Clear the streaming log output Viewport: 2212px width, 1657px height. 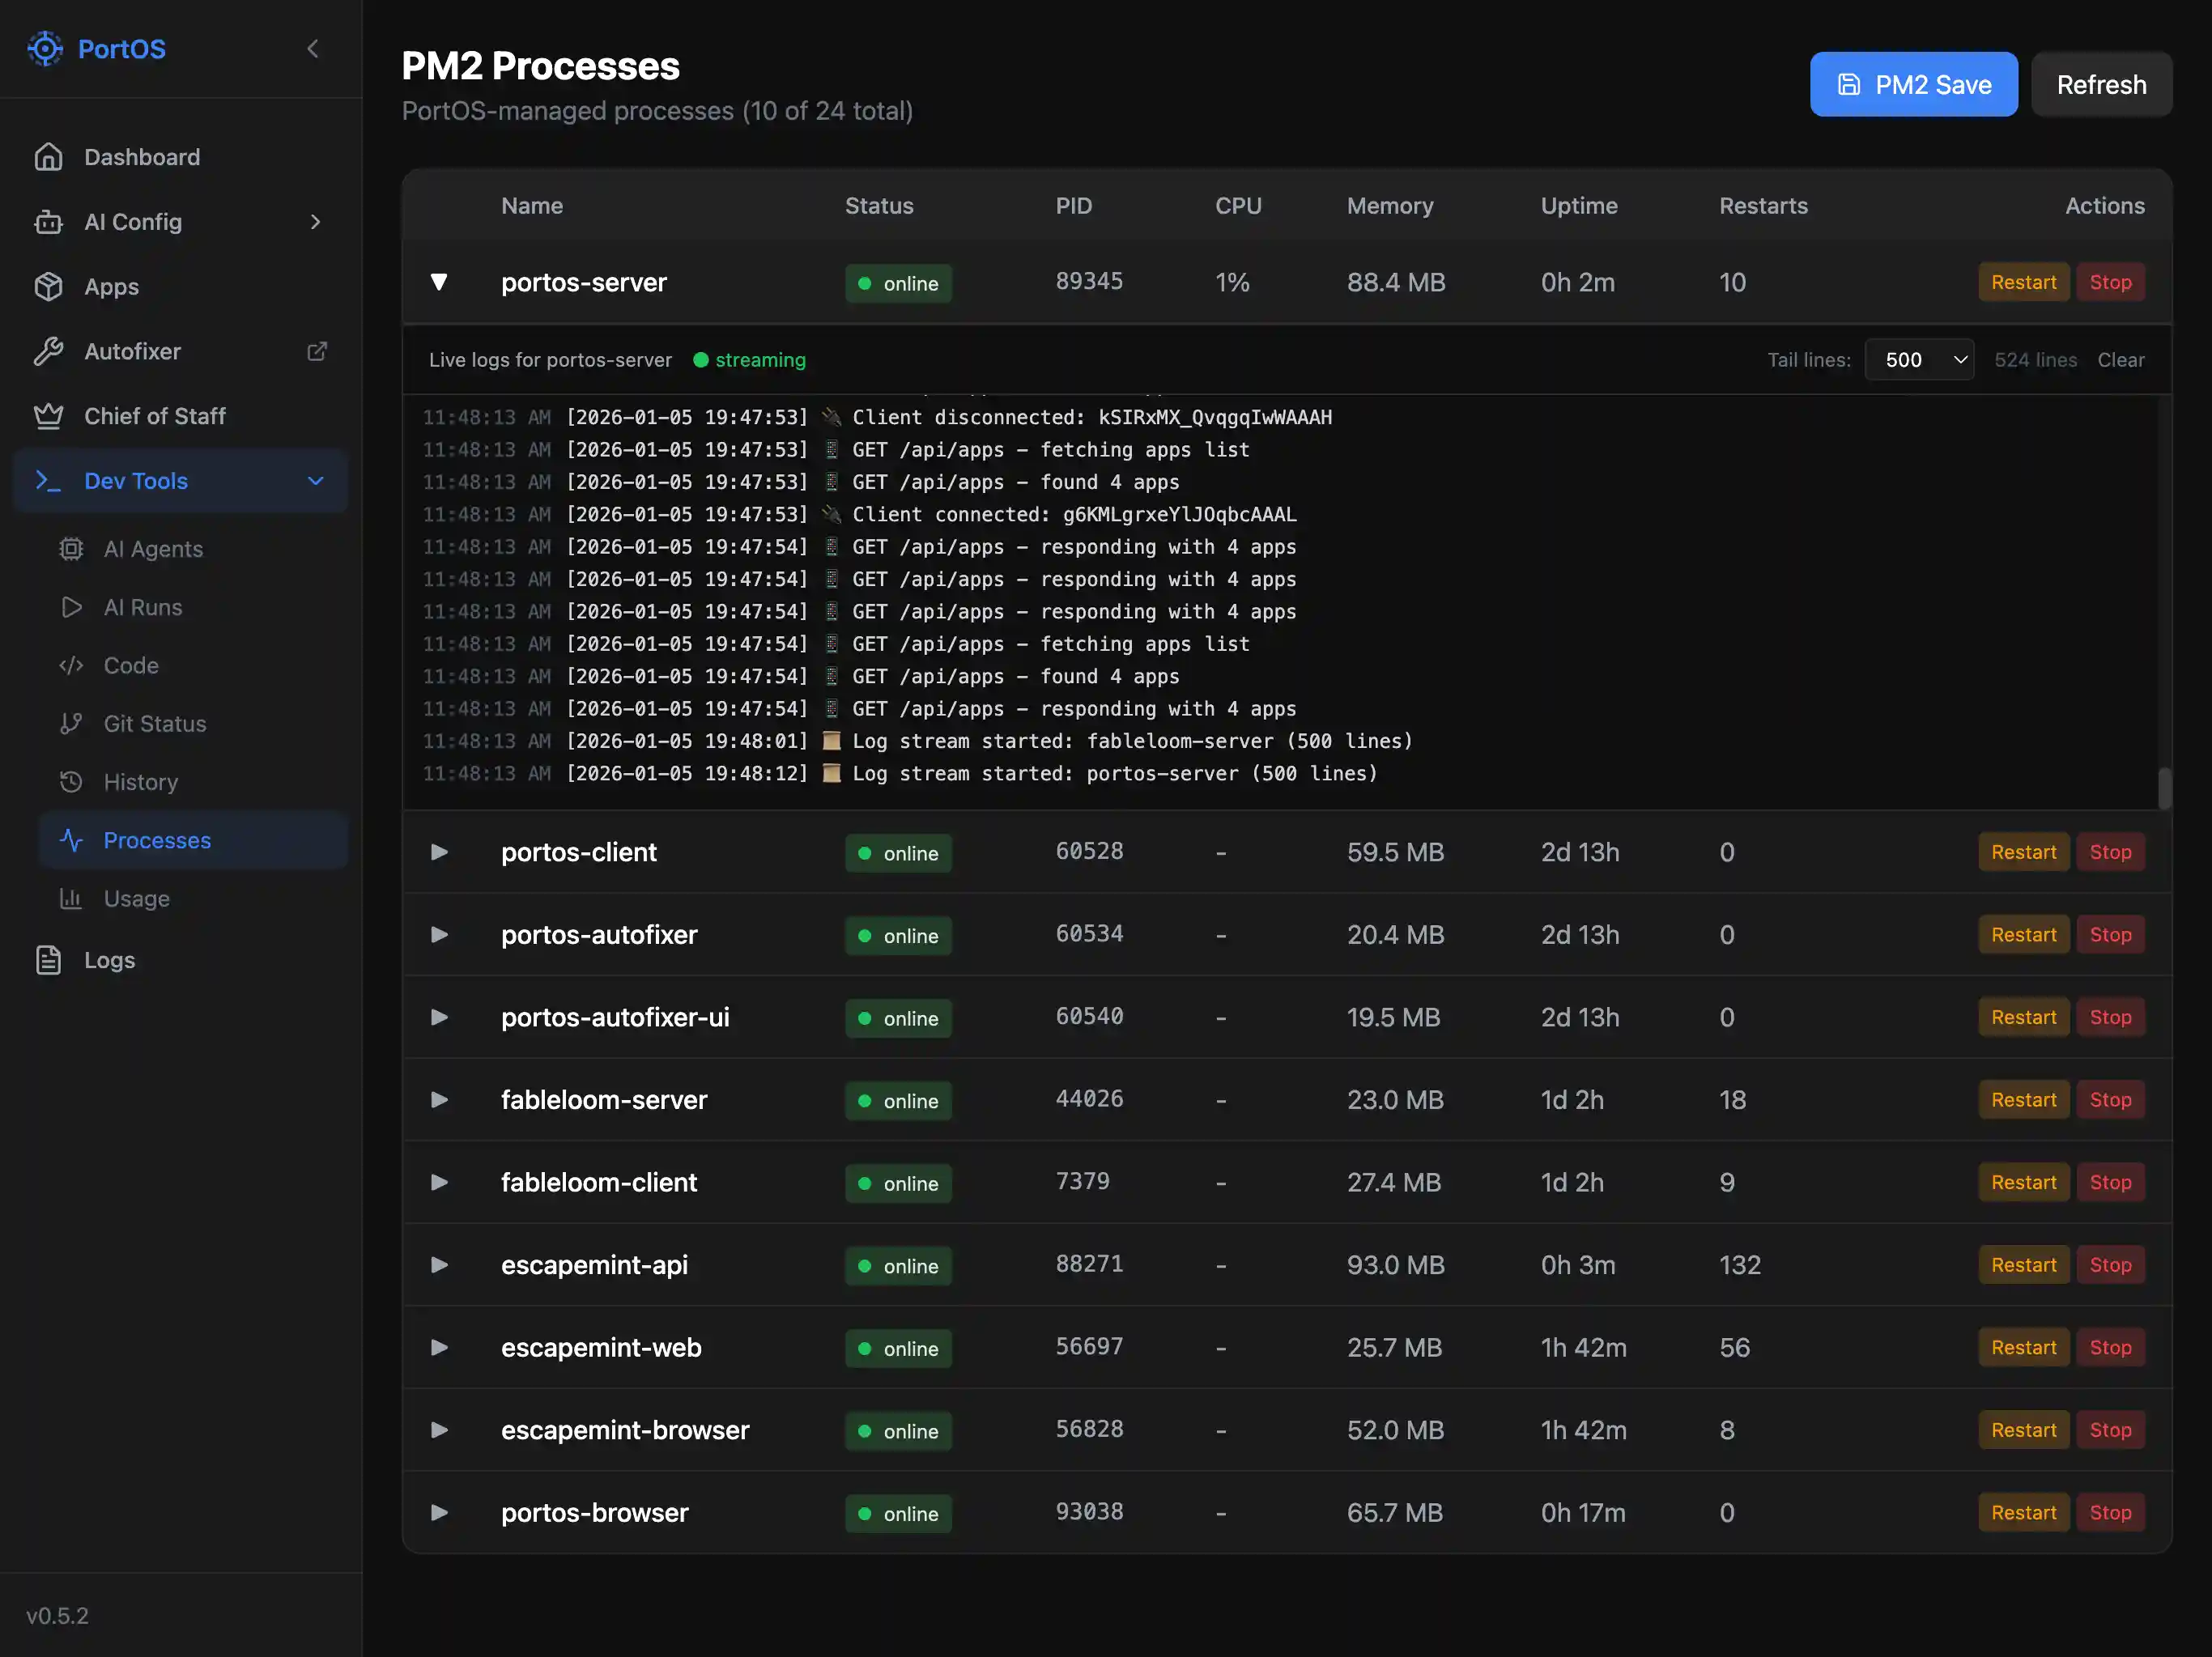[2121, 359]
